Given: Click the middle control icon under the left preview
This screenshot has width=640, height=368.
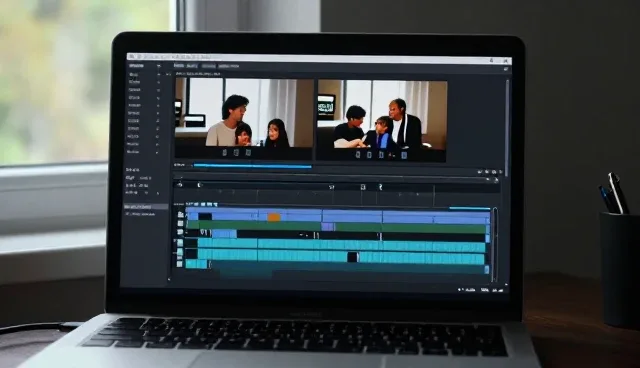Looking at the screenshot, I should (236, 153).
